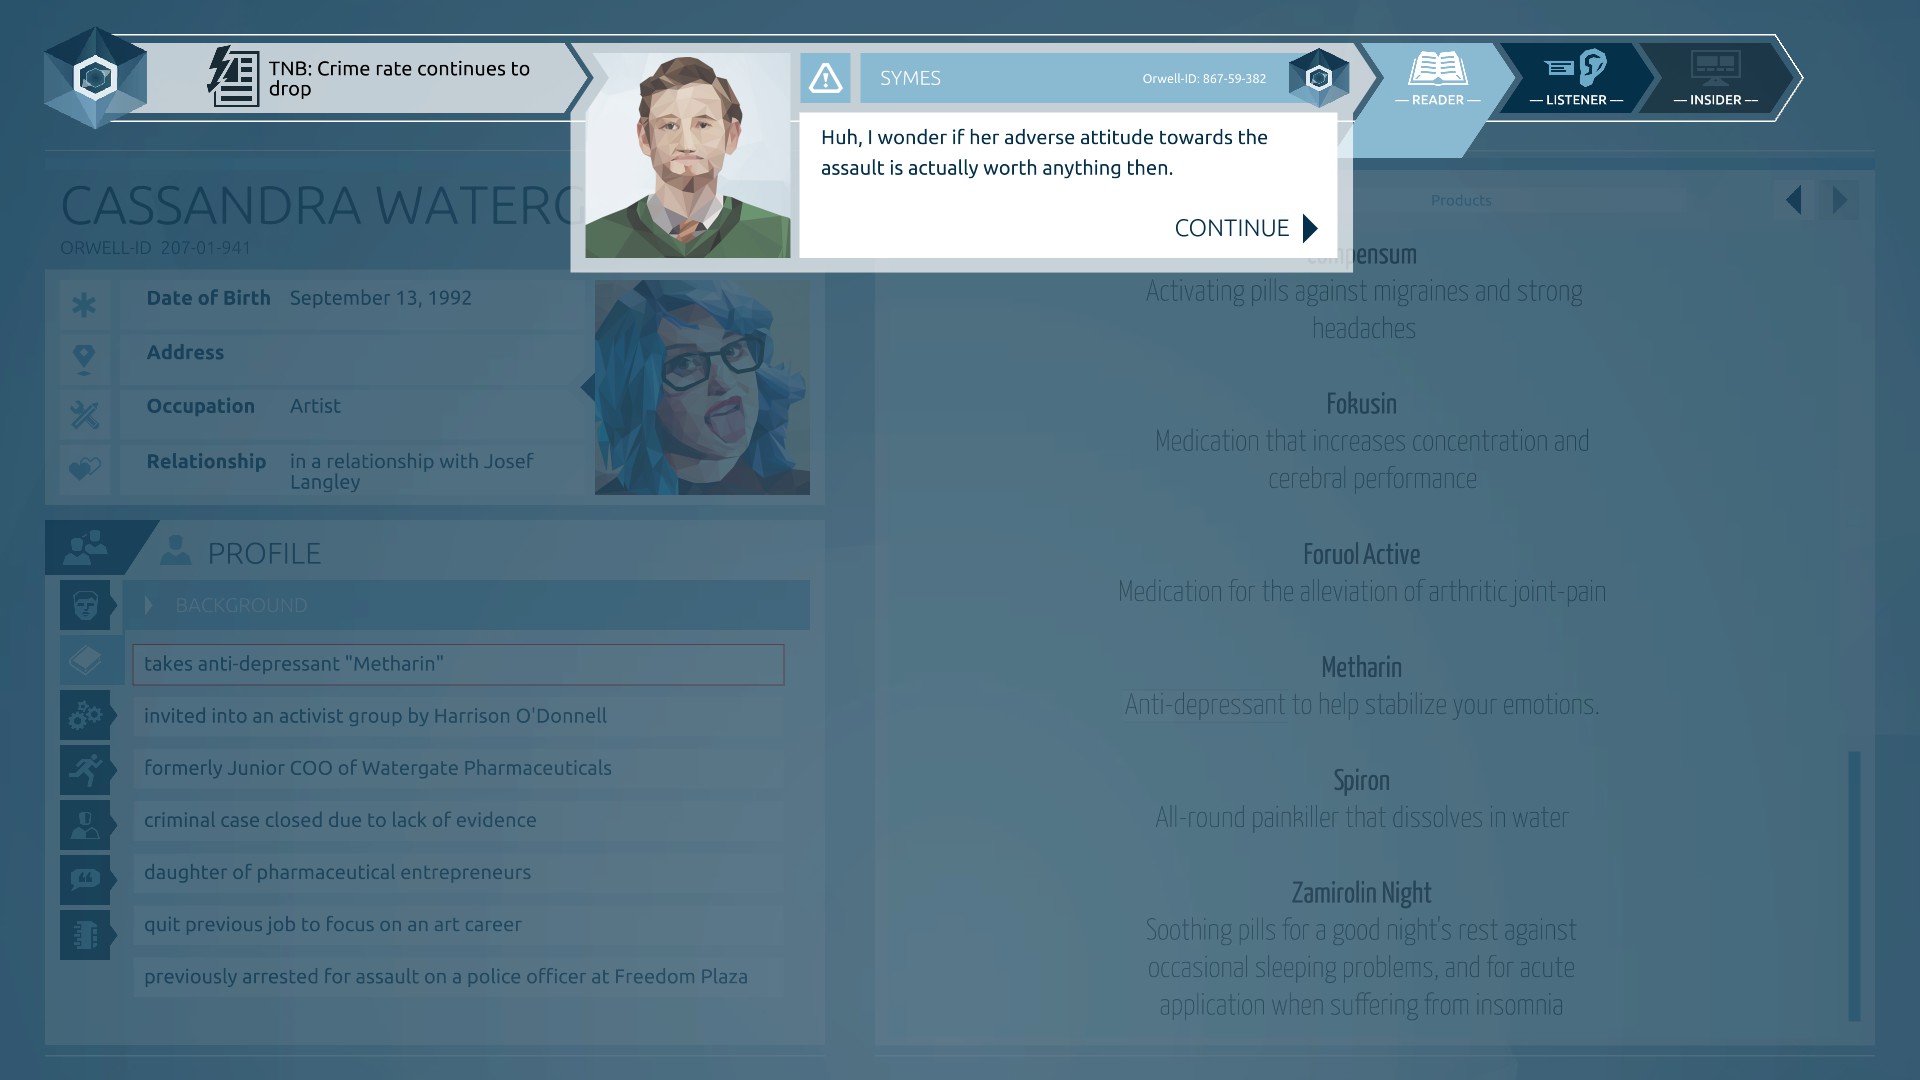
Task: Click the Products page title
Action: (1460, 200)
